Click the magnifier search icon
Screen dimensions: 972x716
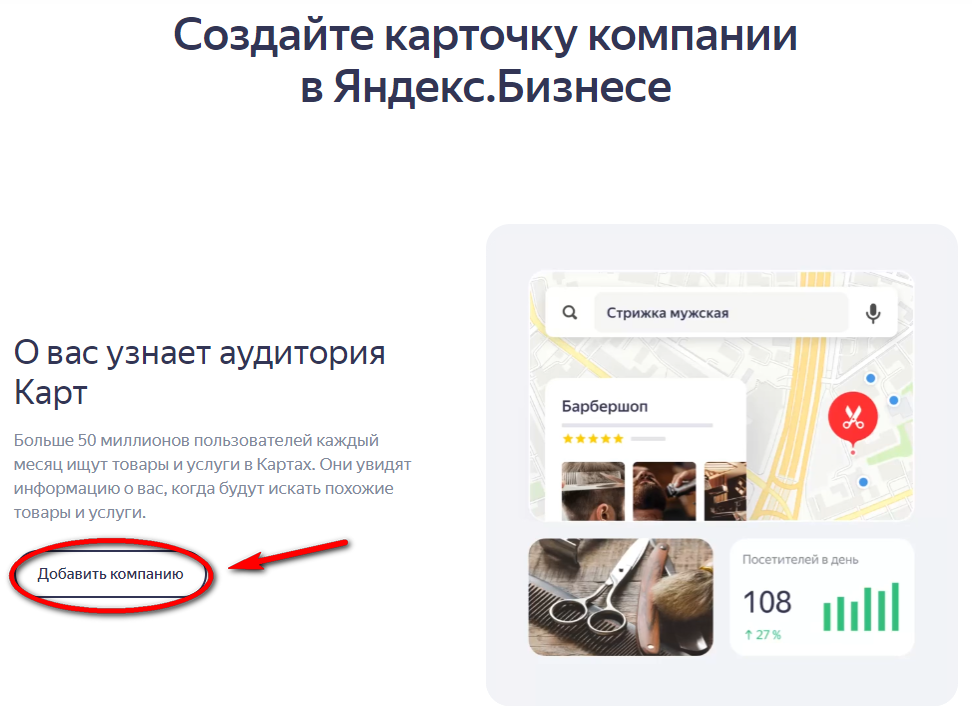click(570, 312)
